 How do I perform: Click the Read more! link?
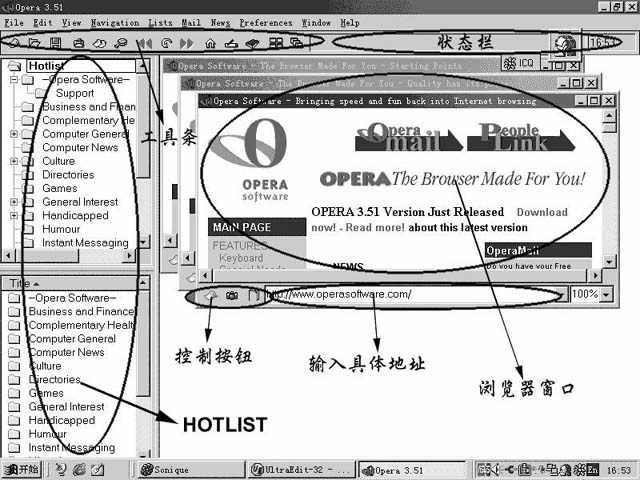pos(375,227)
